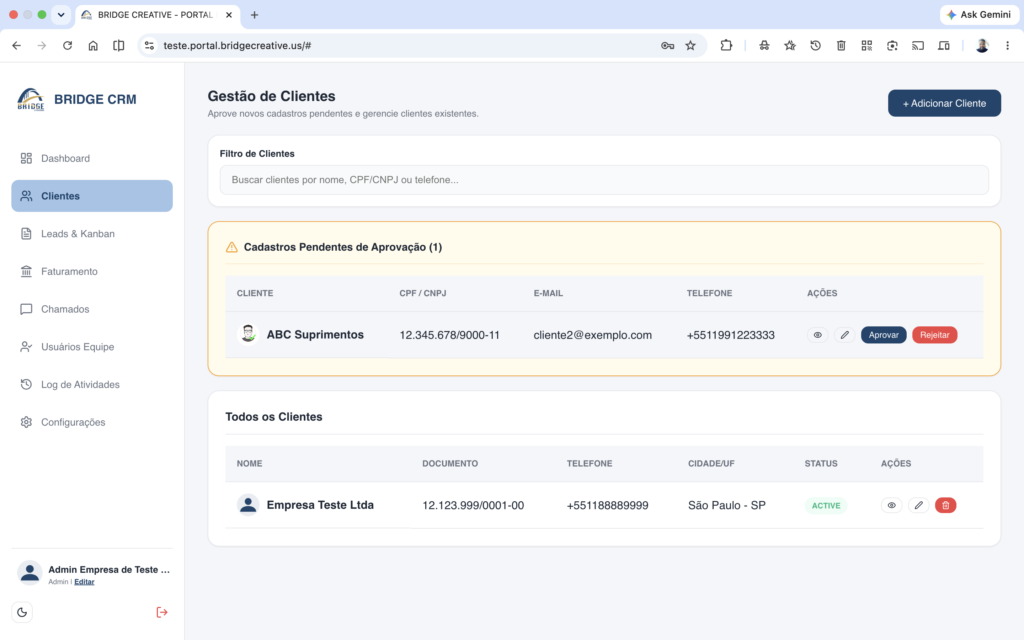Viewport: 1024px width, 640px height.
Task: Click media/device toolbar icon beside cast
Action: 944,46
